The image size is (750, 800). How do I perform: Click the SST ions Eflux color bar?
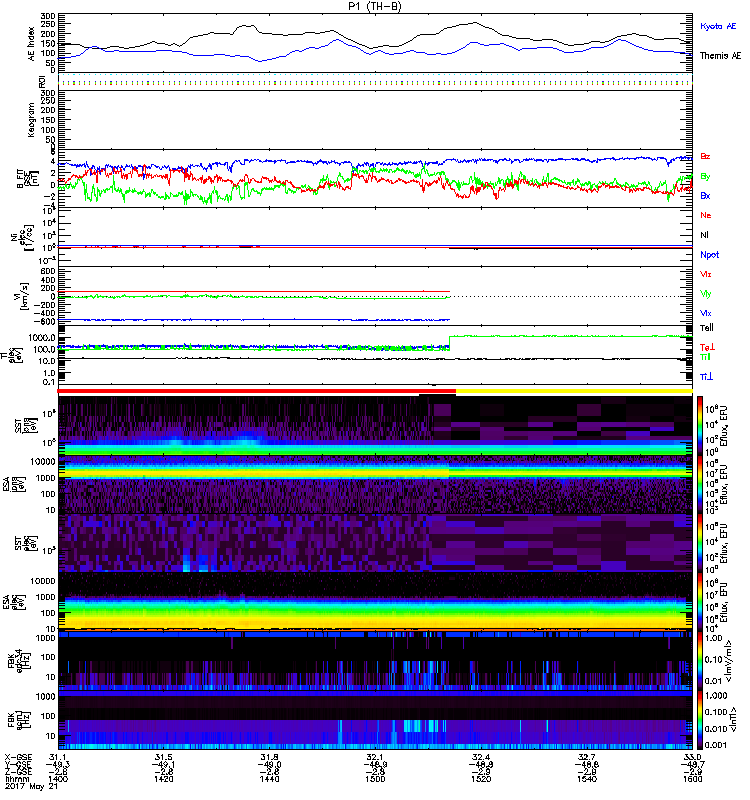click(700, 426)
